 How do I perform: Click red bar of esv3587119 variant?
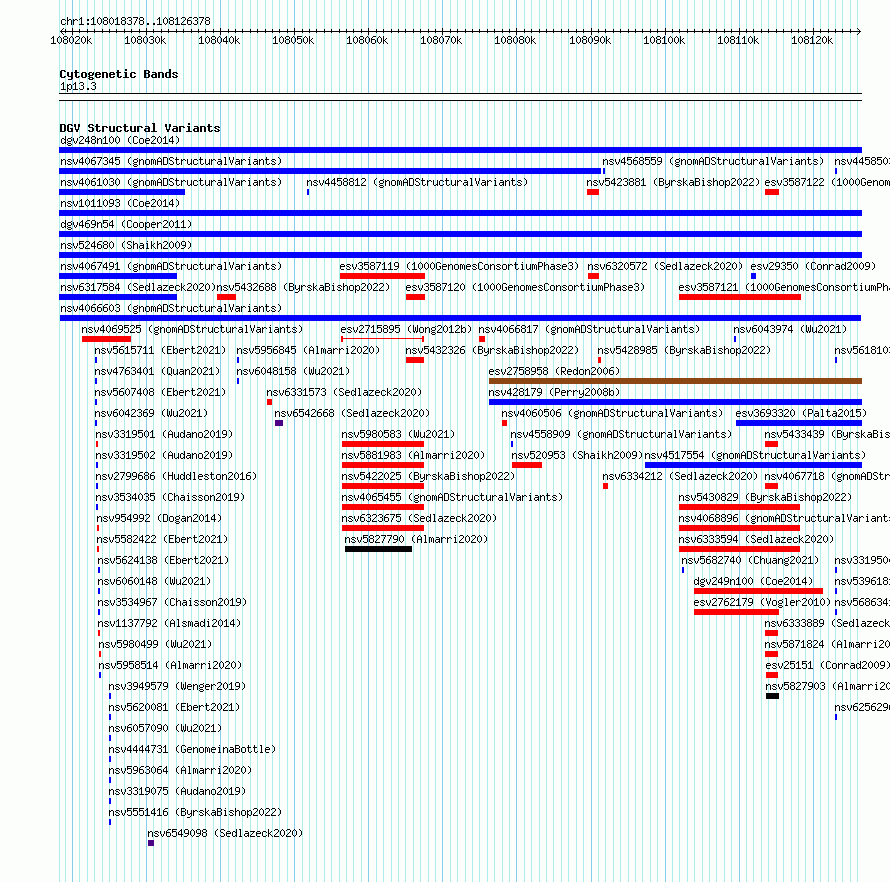click(382, 276)
